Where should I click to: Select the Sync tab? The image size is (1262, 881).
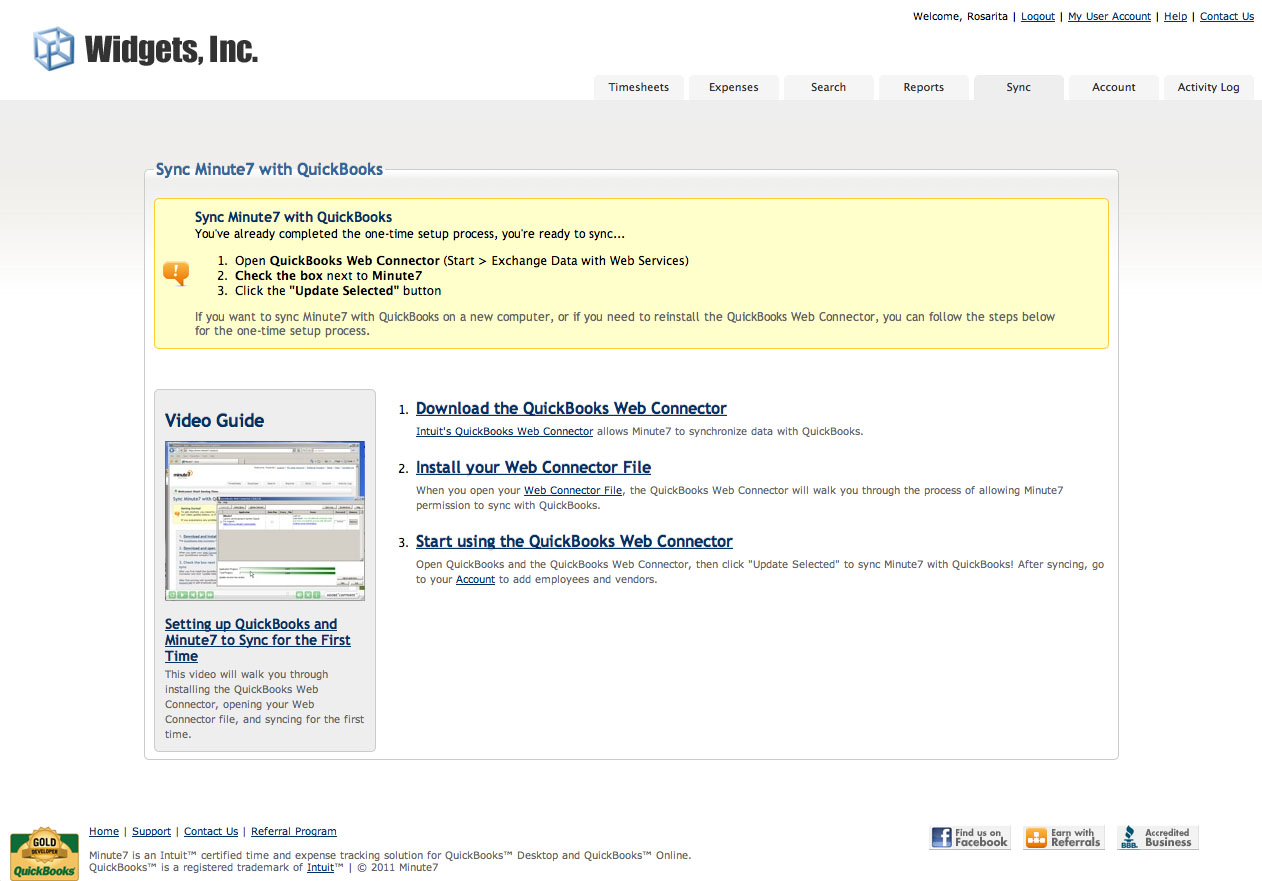click(1019, 87)
